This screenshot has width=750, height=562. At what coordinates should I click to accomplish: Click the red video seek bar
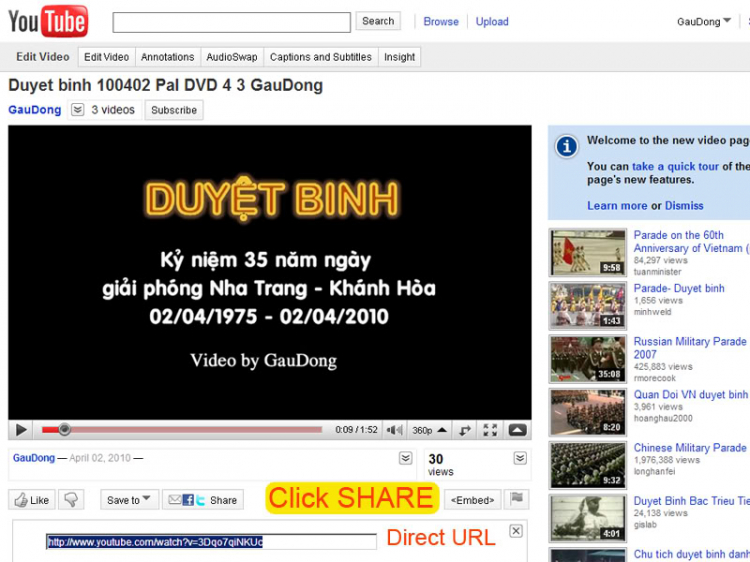pos(182,430)
